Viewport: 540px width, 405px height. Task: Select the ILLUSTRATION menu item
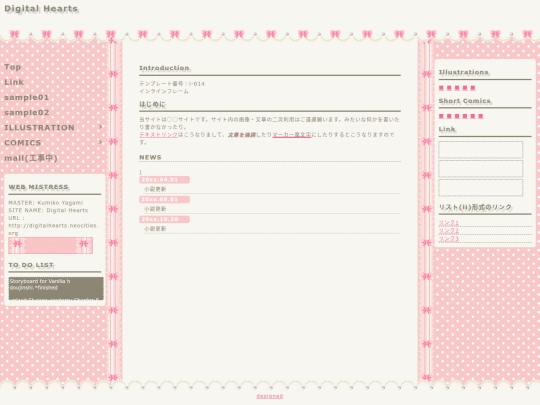[39, 127]
